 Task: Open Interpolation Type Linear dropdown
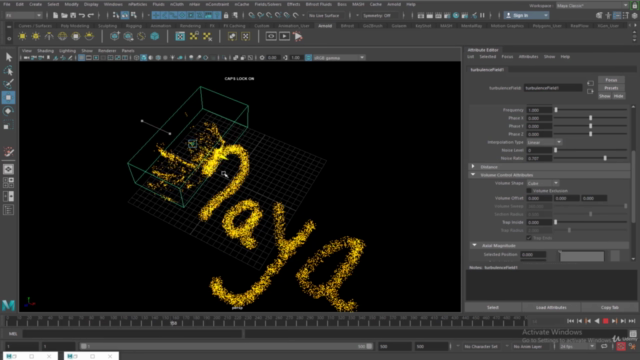coord(544,142)
